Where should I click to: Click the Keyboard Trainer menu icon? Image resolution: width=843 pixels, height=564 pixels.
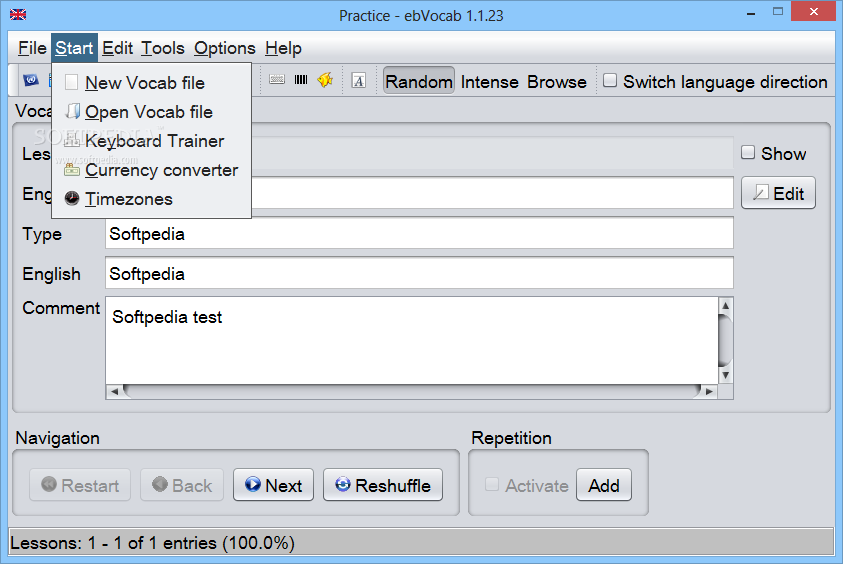tap(72, 141)
